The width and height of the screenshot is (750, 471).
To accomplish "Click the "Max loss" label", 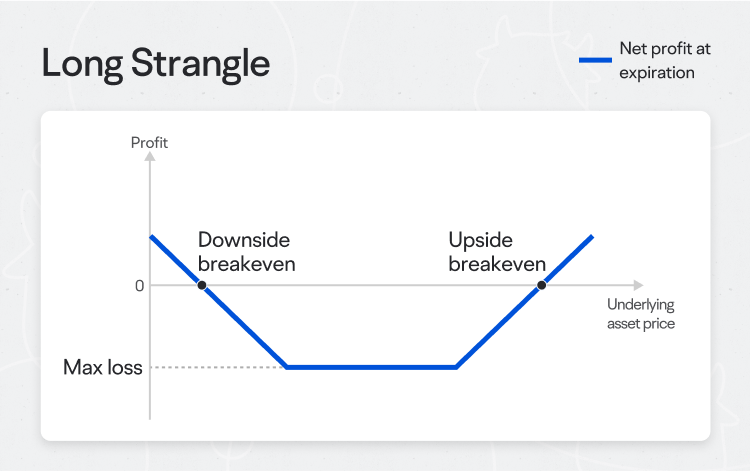I will point(102,367).
